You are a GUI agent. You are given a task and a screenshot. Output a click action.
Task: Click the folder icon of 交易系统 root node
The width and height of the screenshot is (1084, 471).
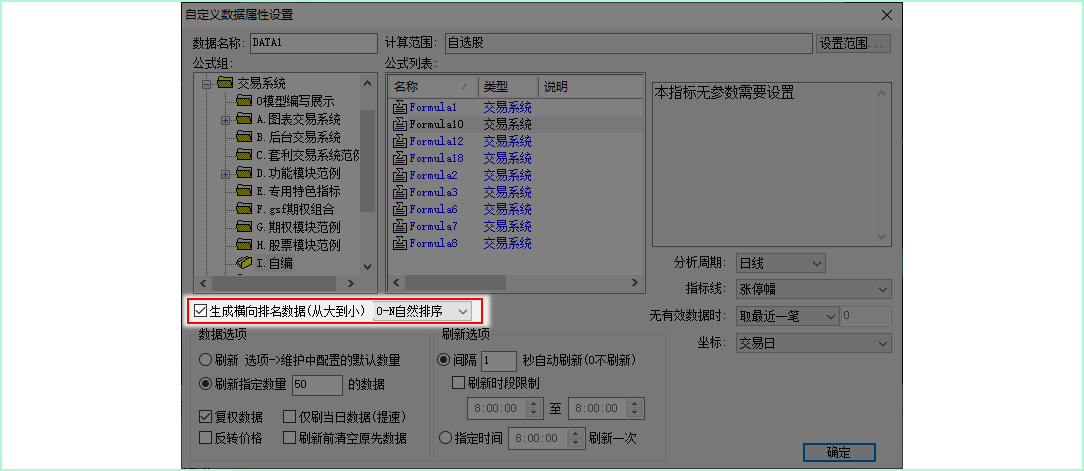pyautogui.click(x=225, y=84)
